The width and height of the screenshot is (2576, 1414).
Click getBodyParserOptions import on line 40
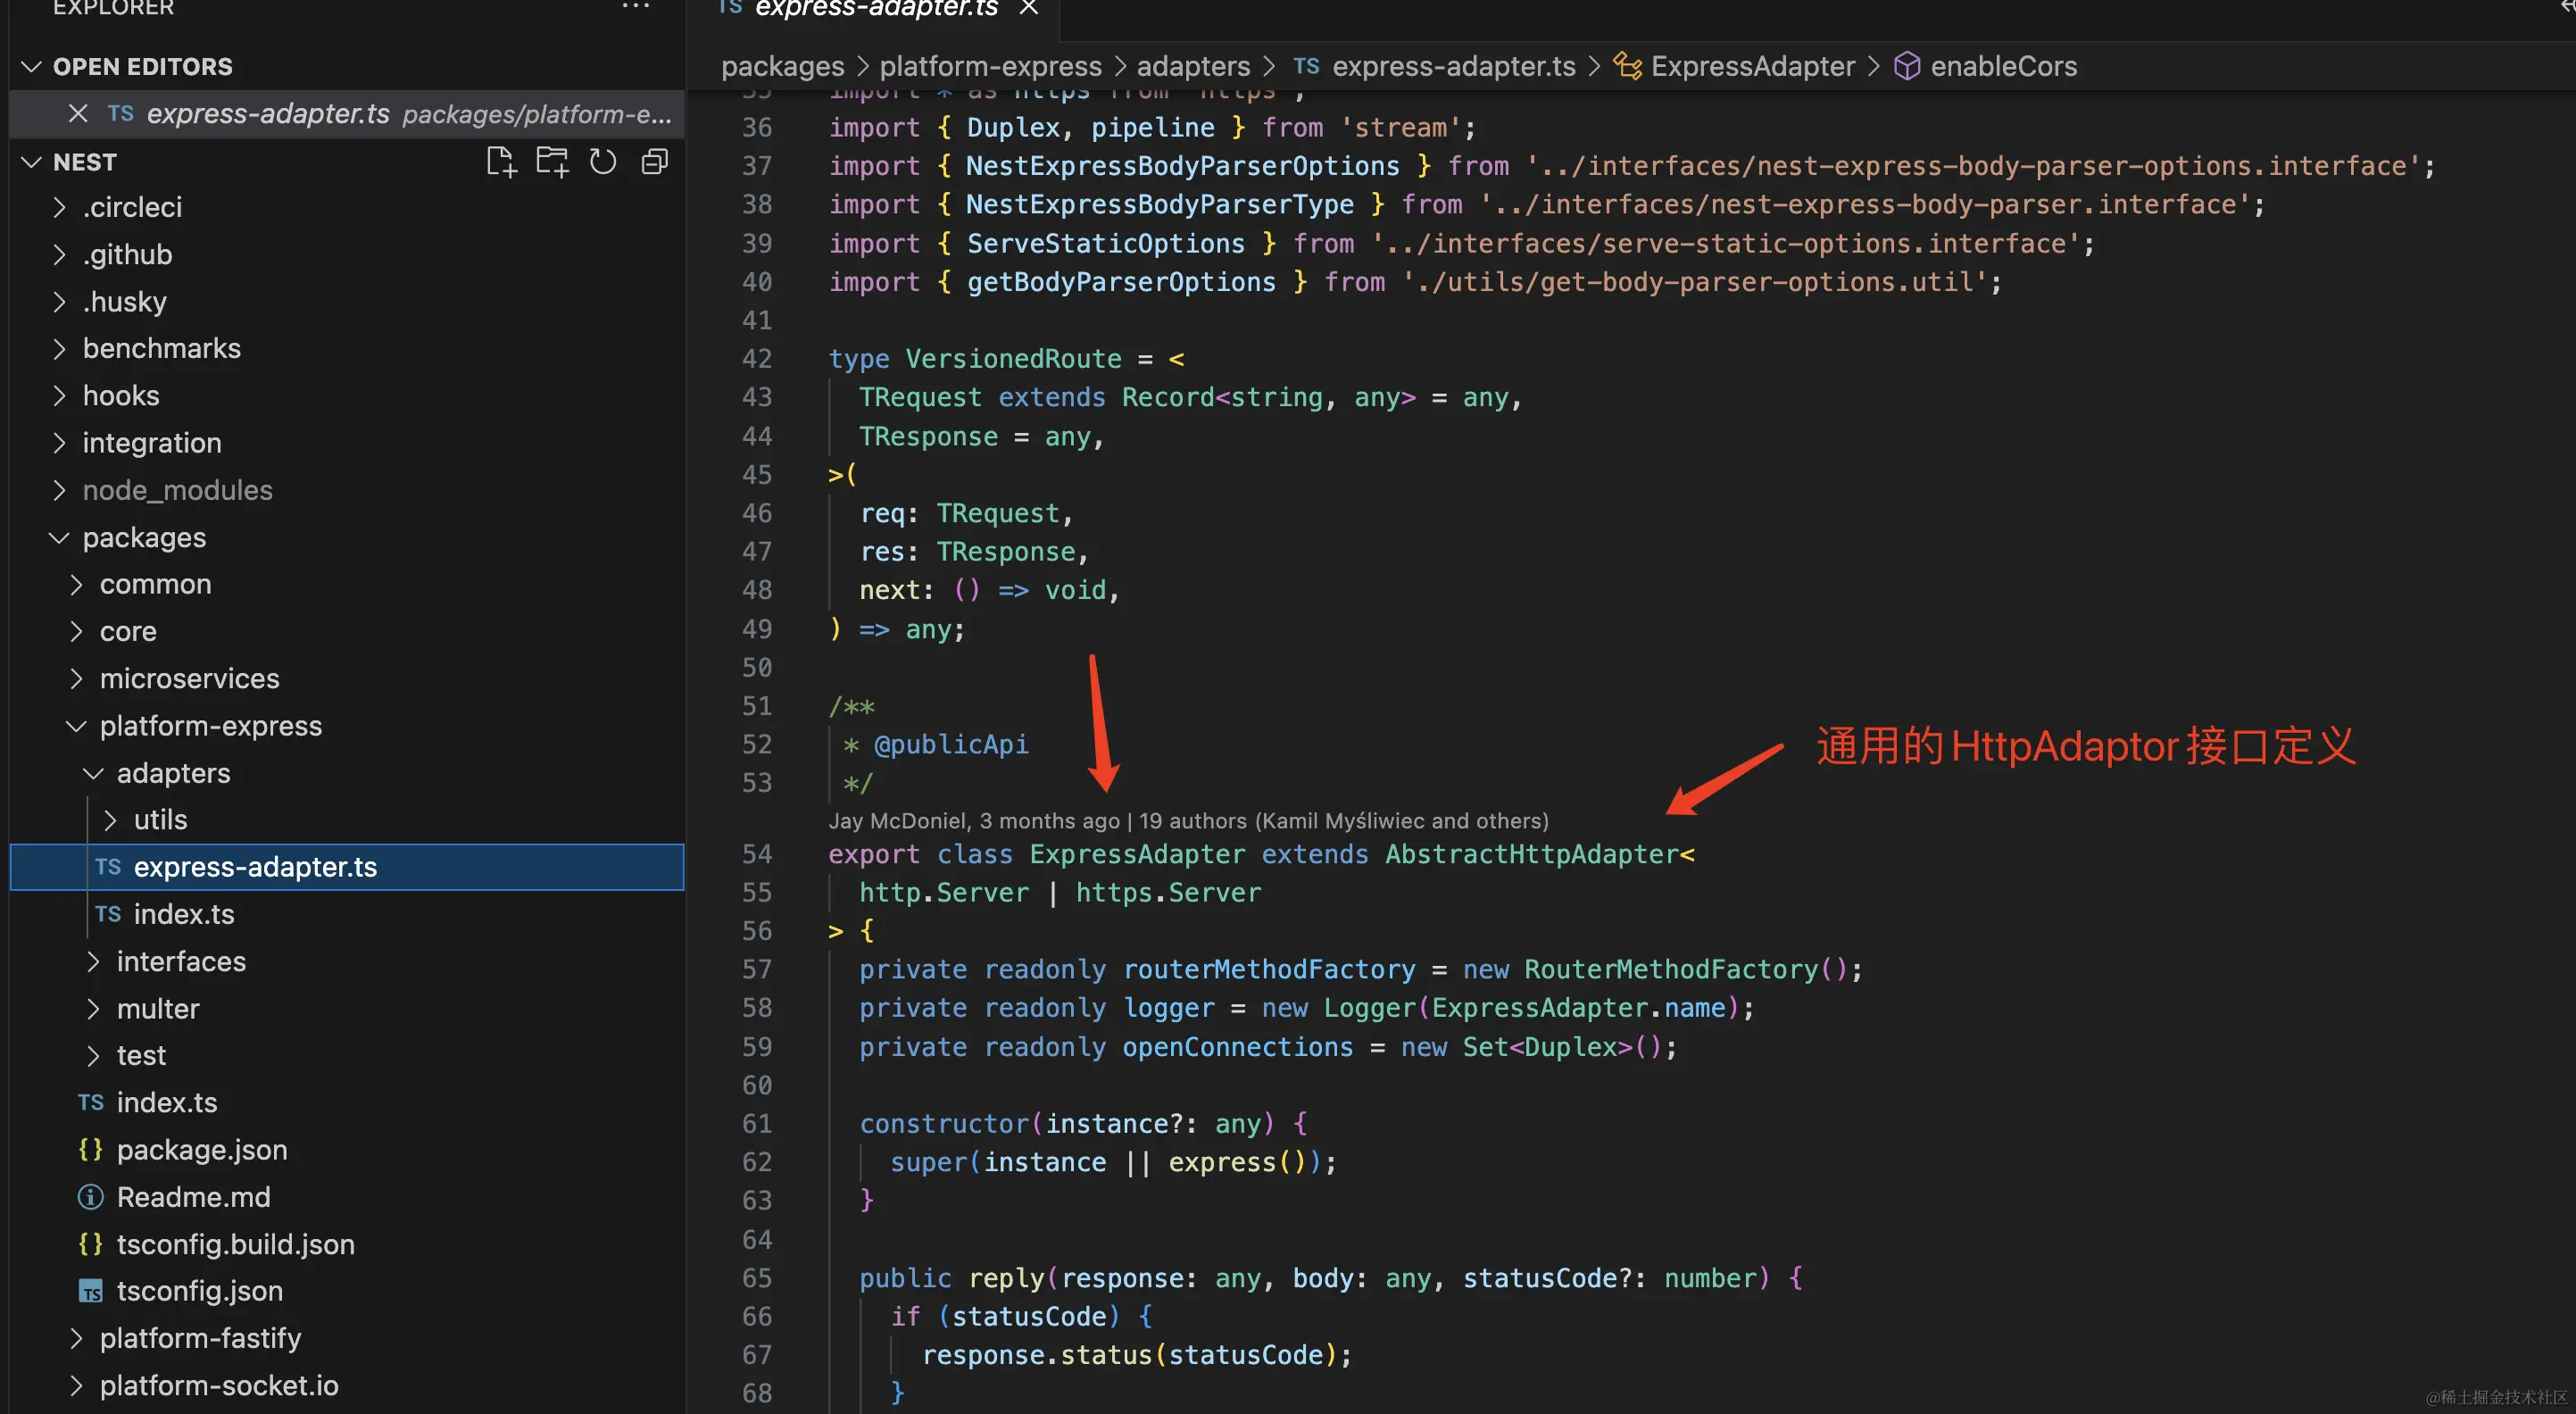click(1121, 282)
